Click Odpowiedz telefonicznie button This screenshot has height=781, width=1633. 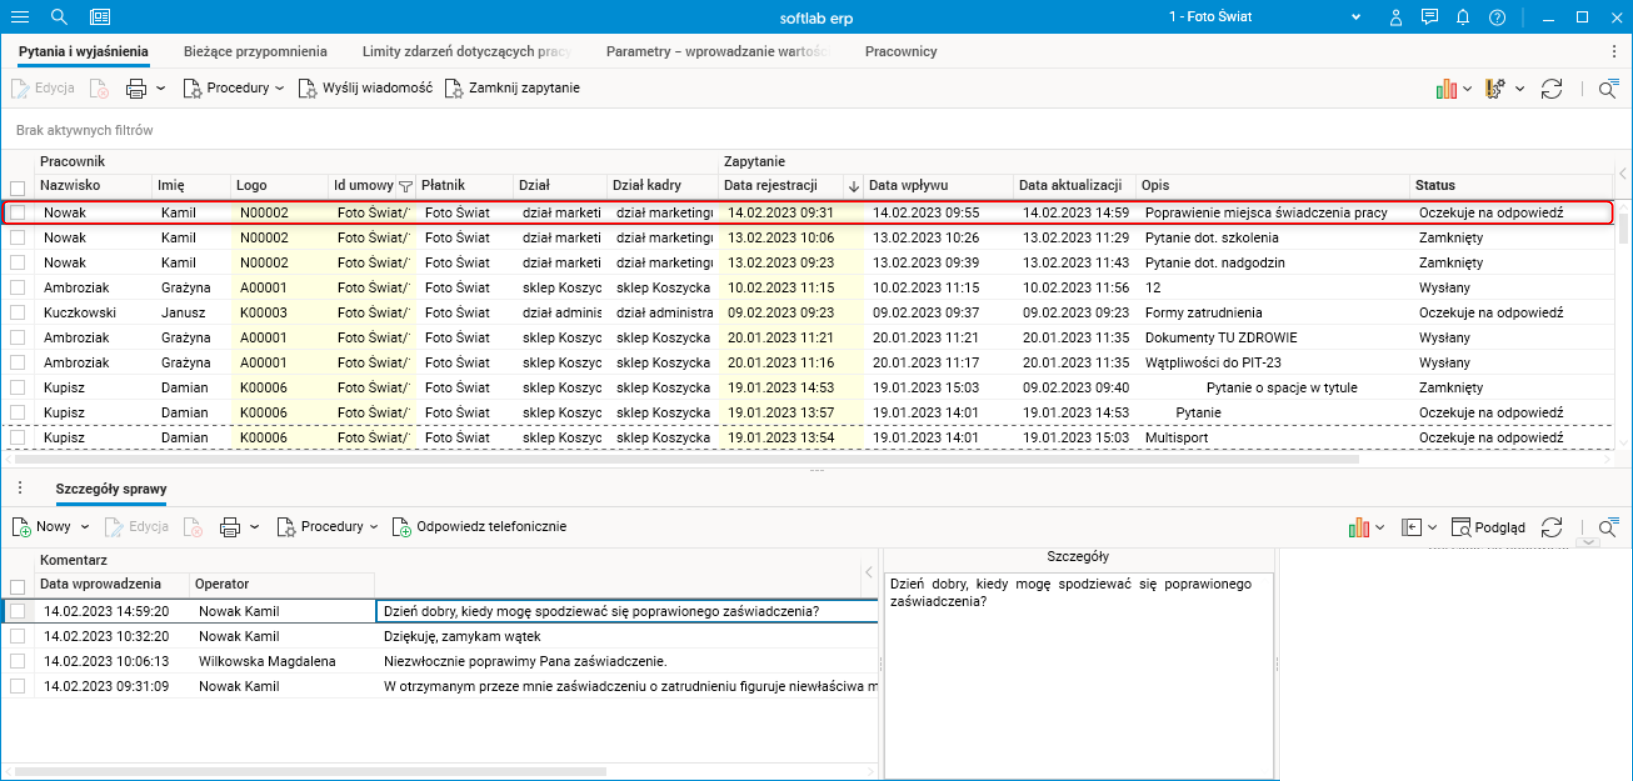480,527
